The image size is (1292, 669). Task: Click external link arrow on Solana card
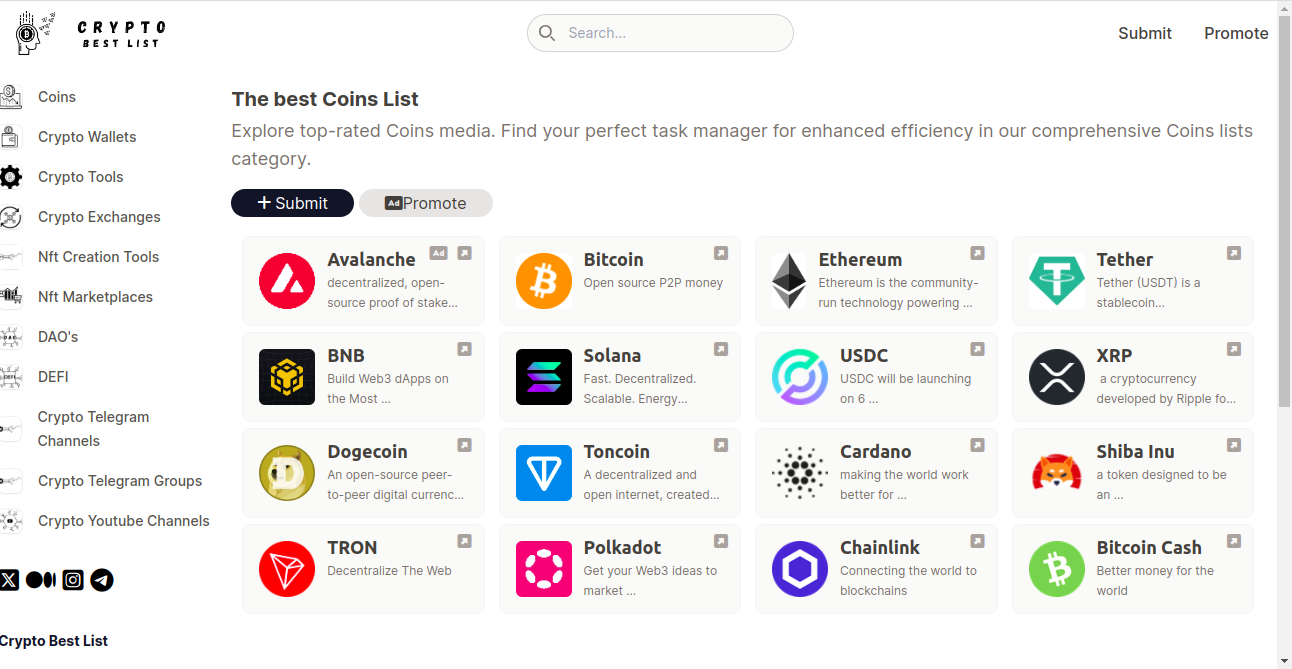tap(721, 349)
